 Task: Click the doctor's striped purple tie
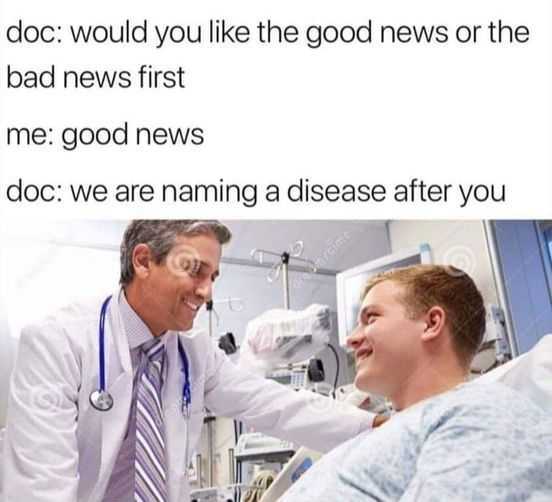[151, 421]
